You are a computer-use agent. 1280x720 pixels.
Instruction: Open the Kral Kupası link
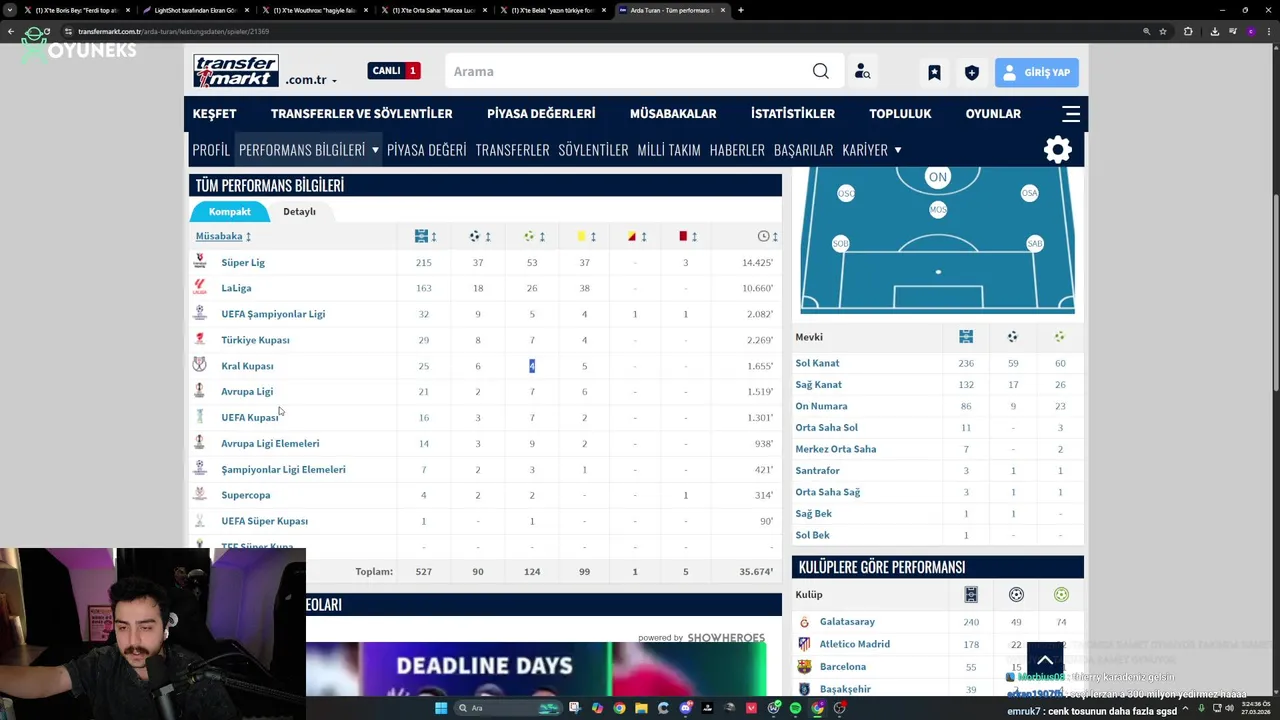tap(247, 366)
